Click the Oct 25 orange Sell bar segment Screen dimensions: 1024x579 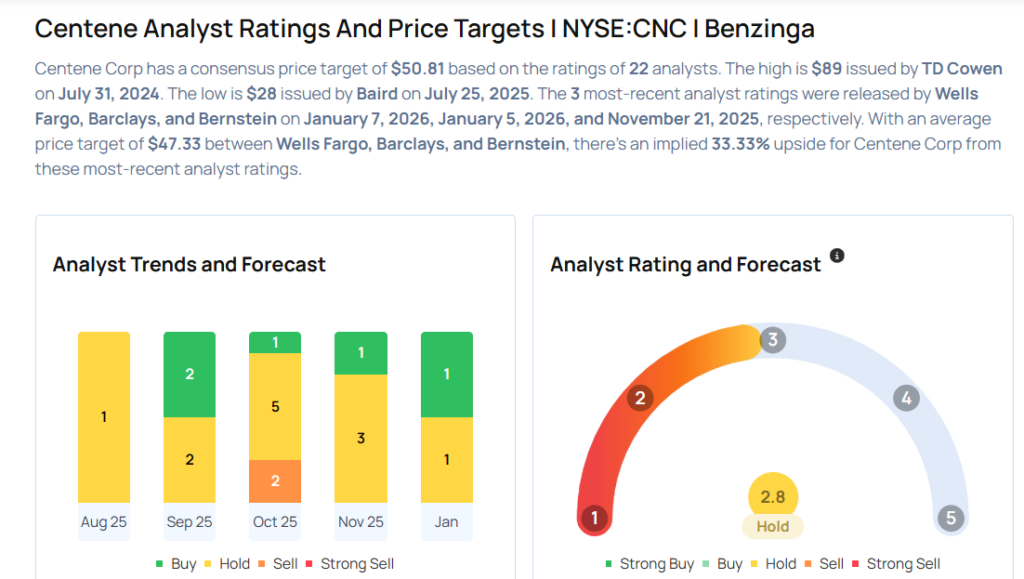pos(275,481)
